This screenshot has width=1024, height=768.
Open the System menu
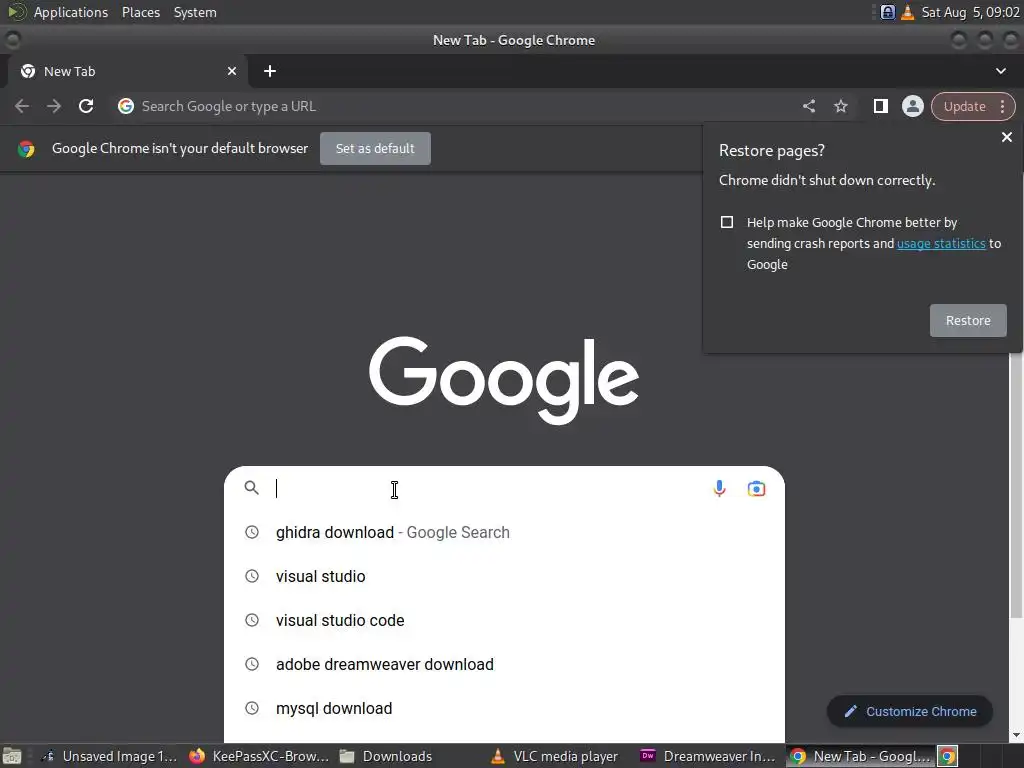click(195, 12)
